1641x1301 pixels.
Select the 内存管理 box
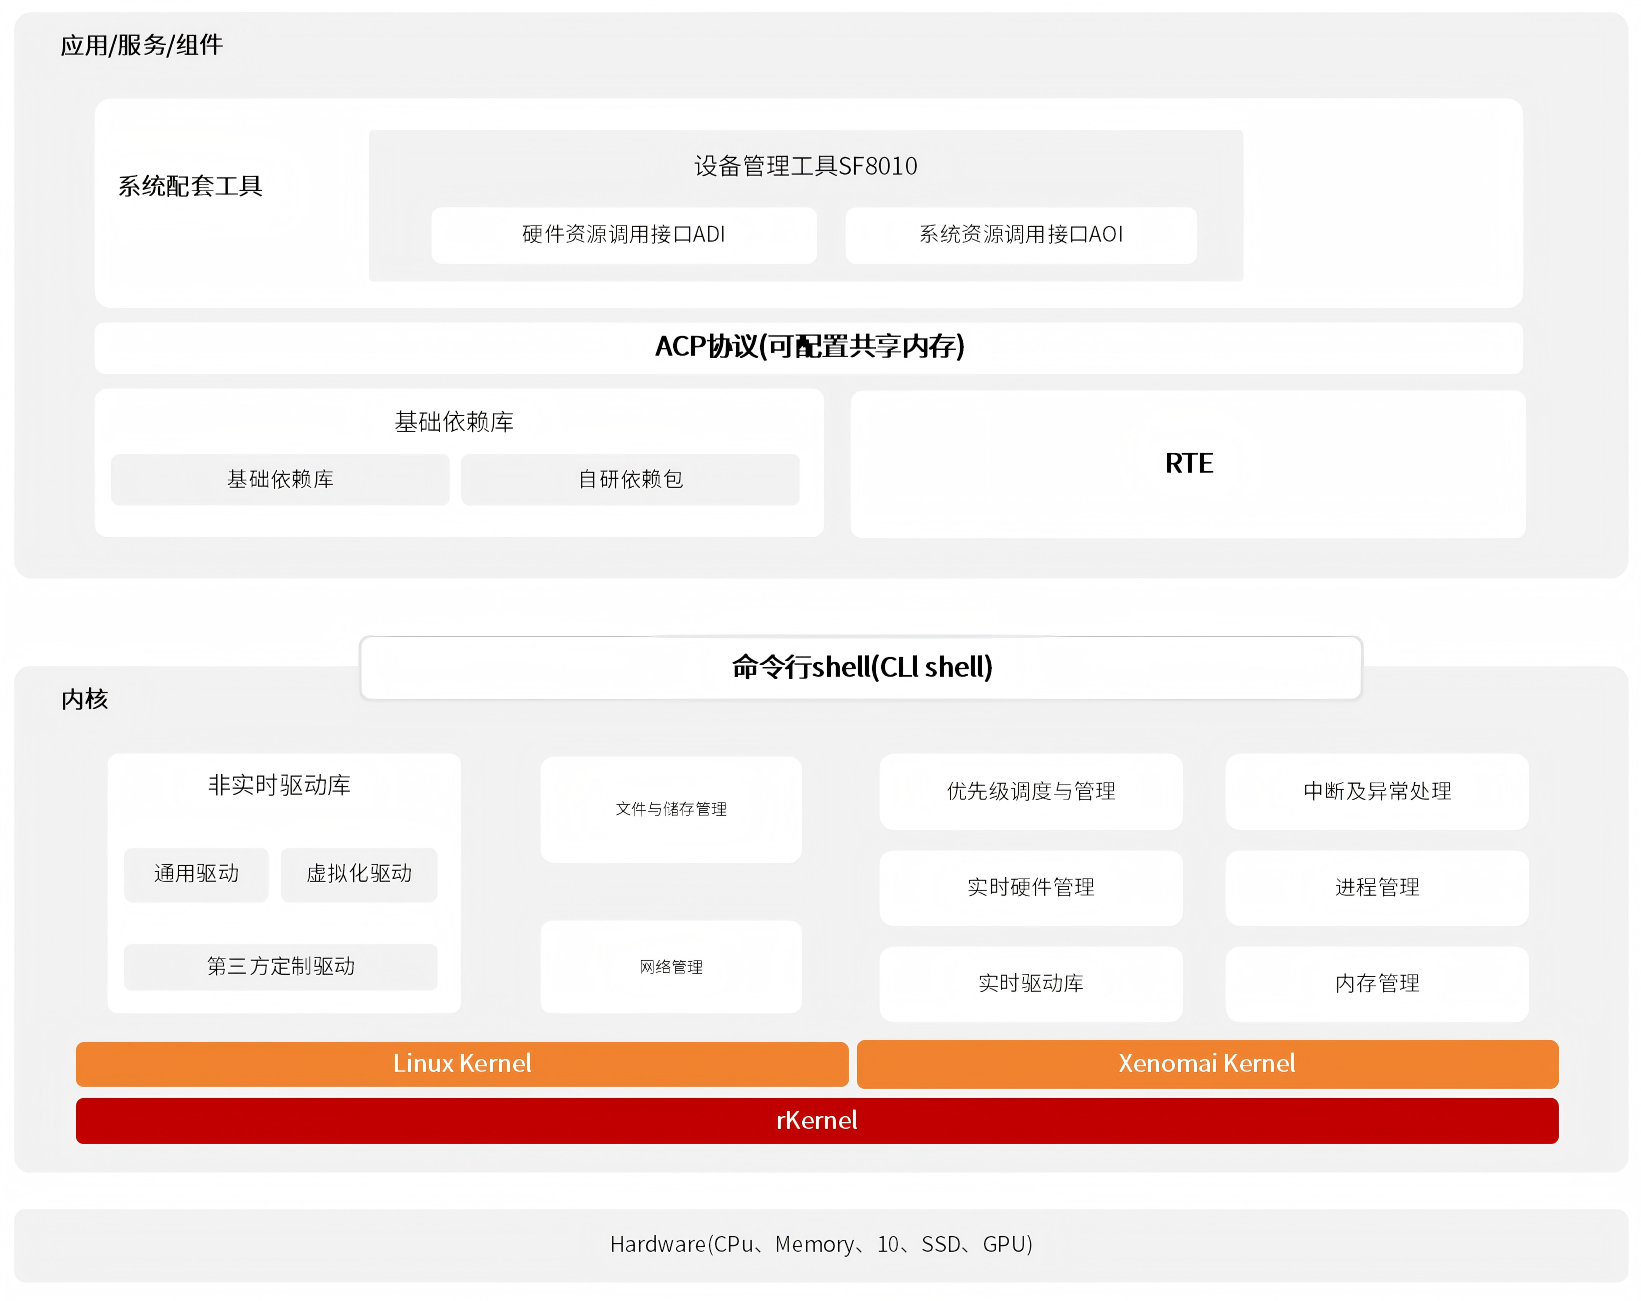pyautogui.click(x=1377, y=983)
